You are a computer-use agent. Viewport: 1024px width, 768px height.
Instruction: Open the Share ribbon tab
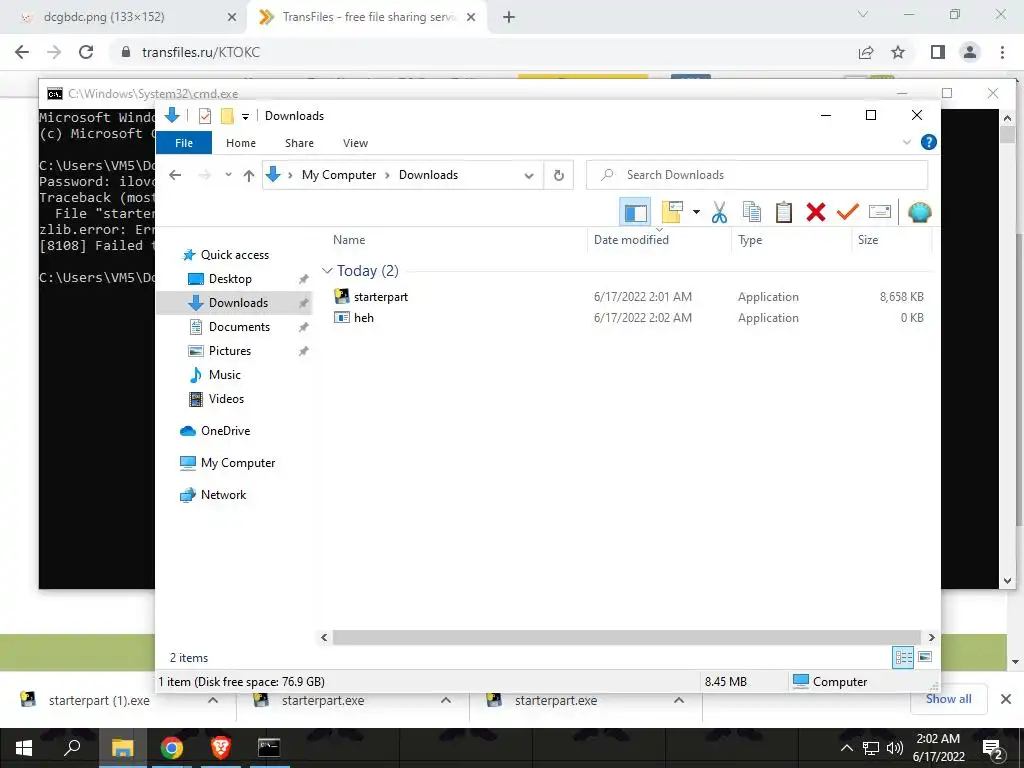pyautogui.click(x=299, y=143)
